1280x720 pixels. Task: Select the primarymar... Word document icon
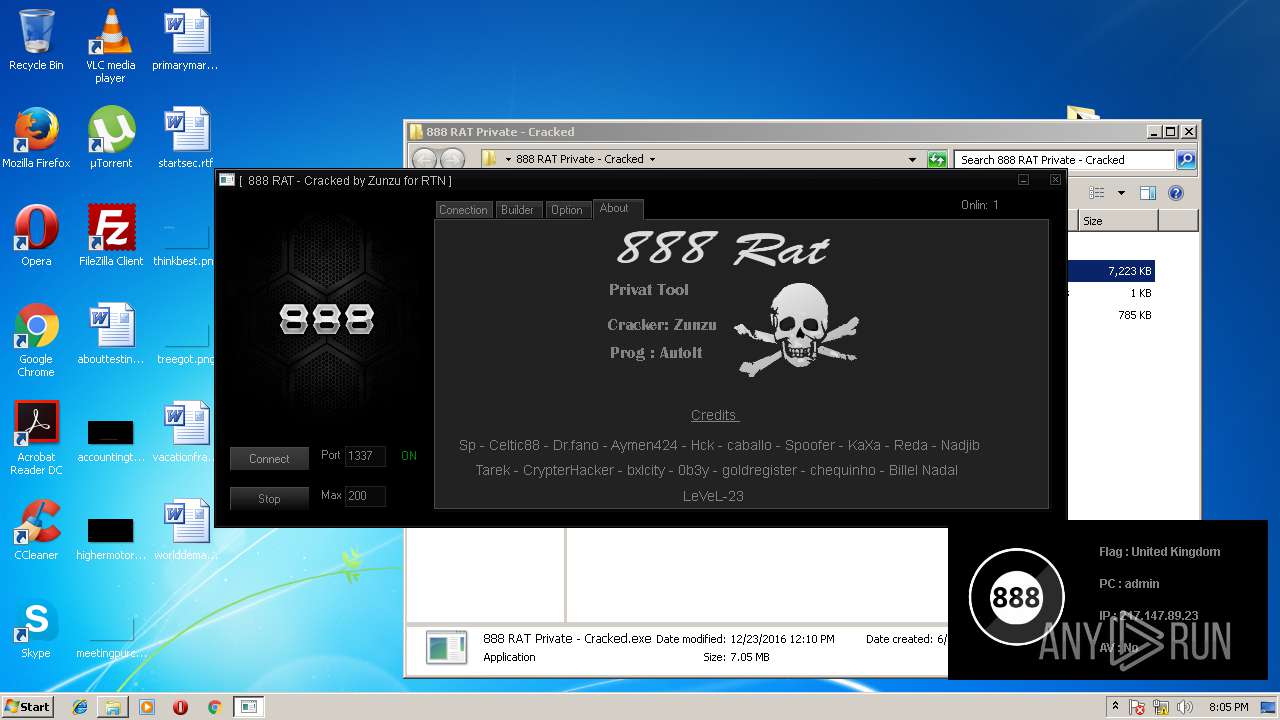pos(185,40)
